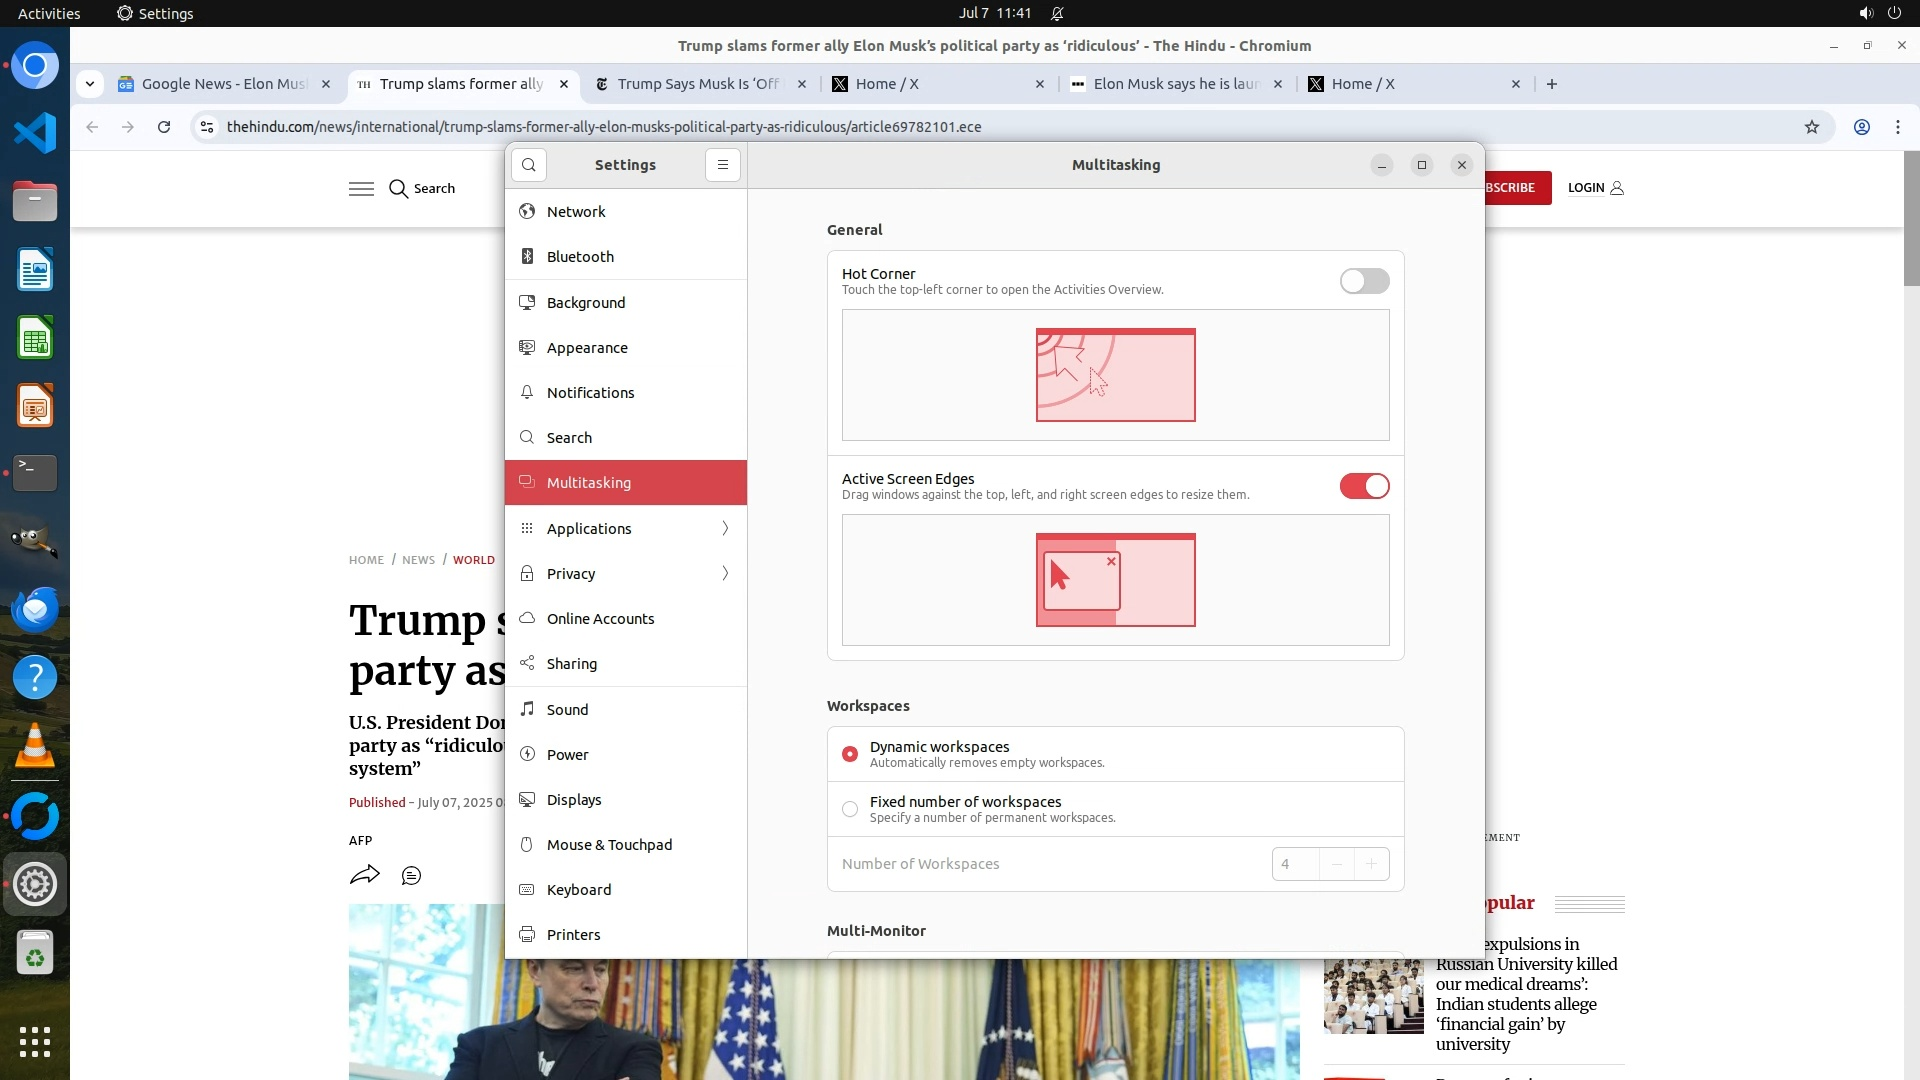Click the WORLD breadcrumb link
Screen dimensions: 1920x1080
coord(473,560)
